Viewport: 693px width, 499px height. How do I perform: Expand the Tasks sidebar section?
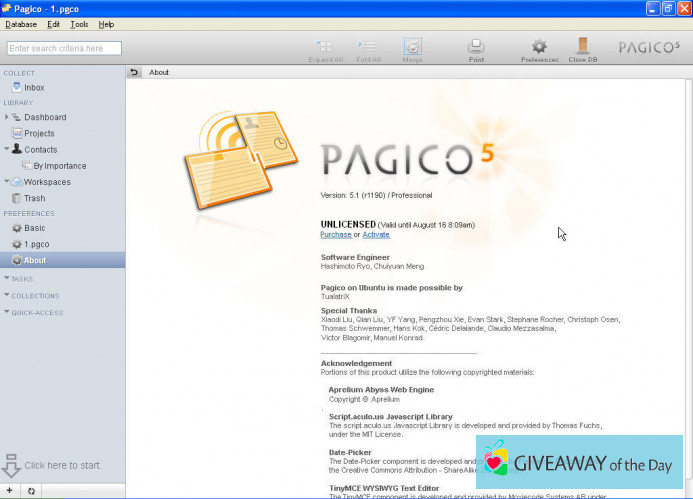pyautogui.click(x=6, y=279)
